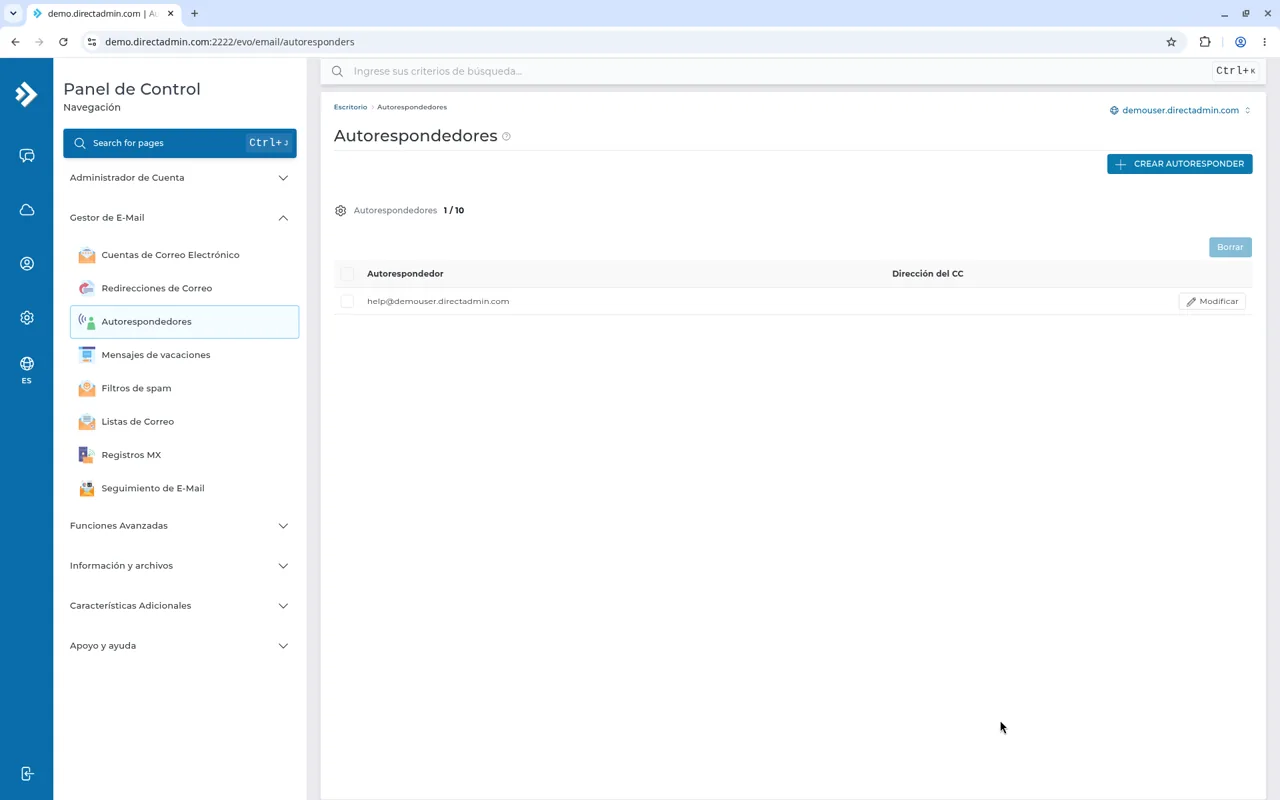
Task: Click the Filtros de spam icon
Action: tap(87, 388)
